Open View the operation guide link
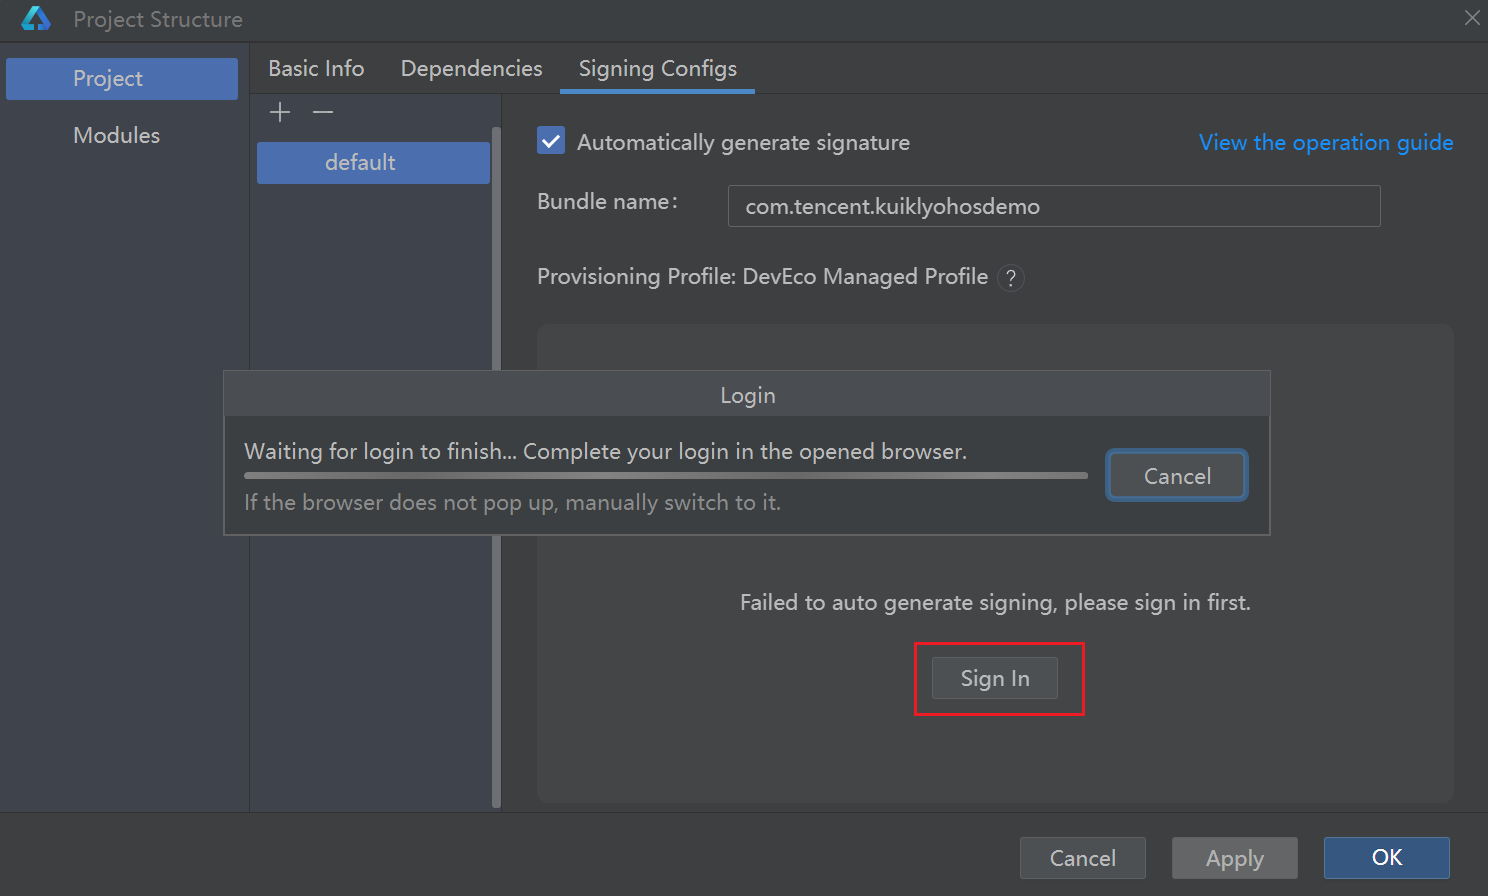Image resolution: width=1488 pixels, height=896 pixels. pos(1326,142)
